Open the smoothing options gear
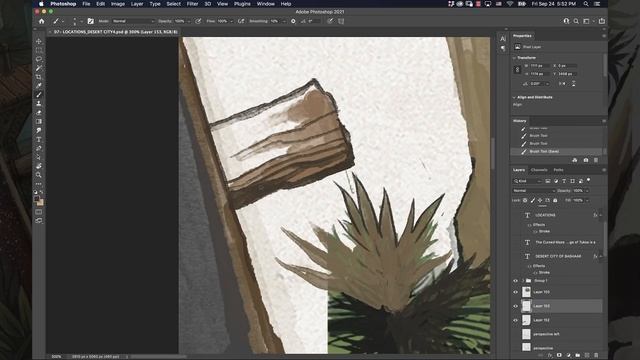This screenshot has width=640, height=360. pos(293,21)
